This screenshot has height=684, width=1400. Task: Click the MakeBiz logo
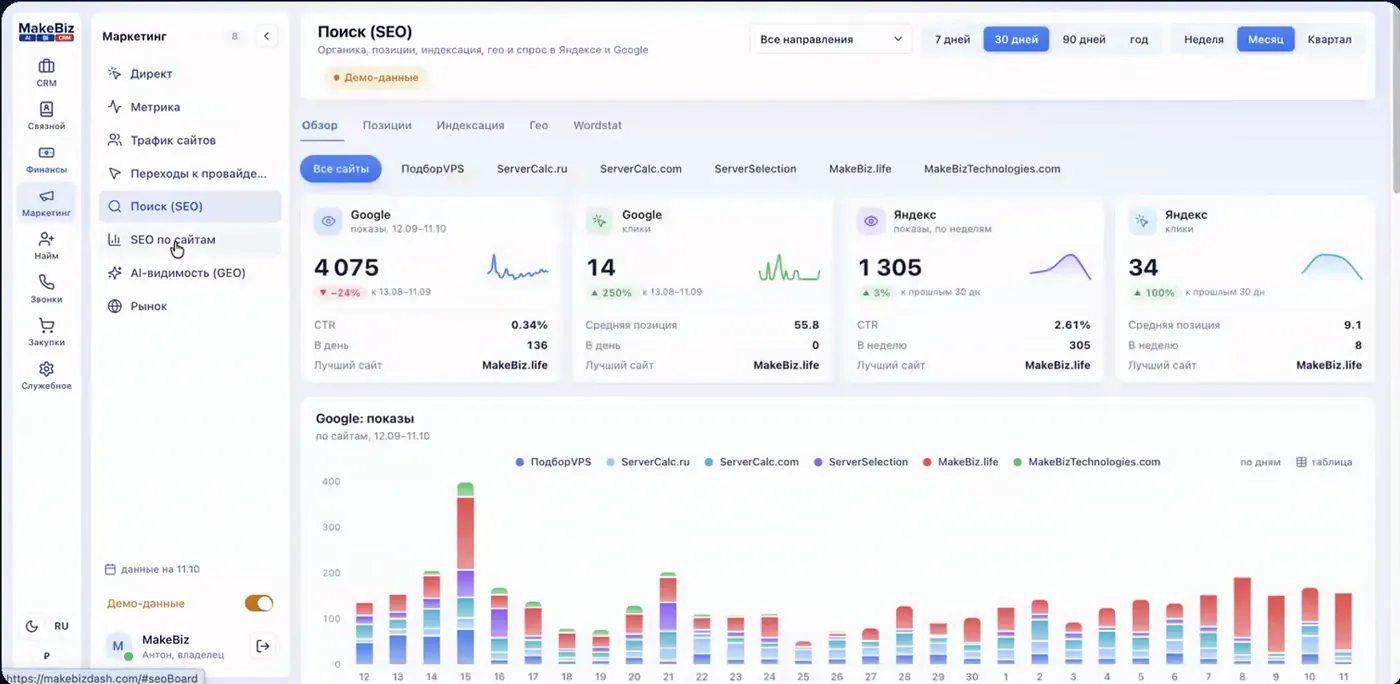point(47,31)
